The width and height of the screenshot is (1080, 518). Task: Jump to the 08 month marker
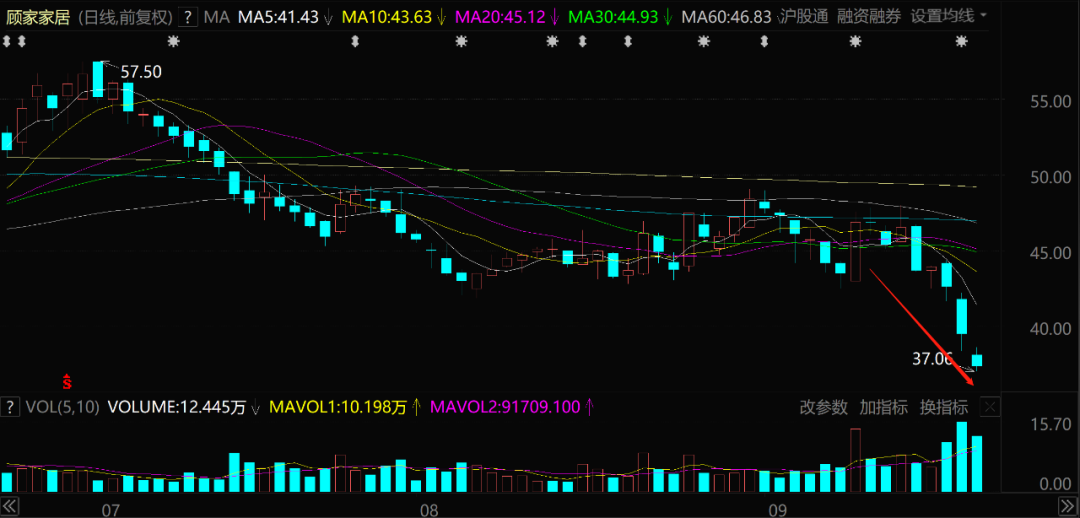(429, 510)
